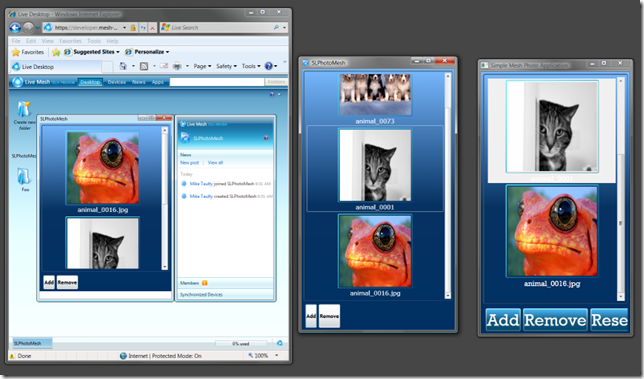
Task: Switch to the Apps tab in Live Mesh
Action: click(x=158, y=82)
